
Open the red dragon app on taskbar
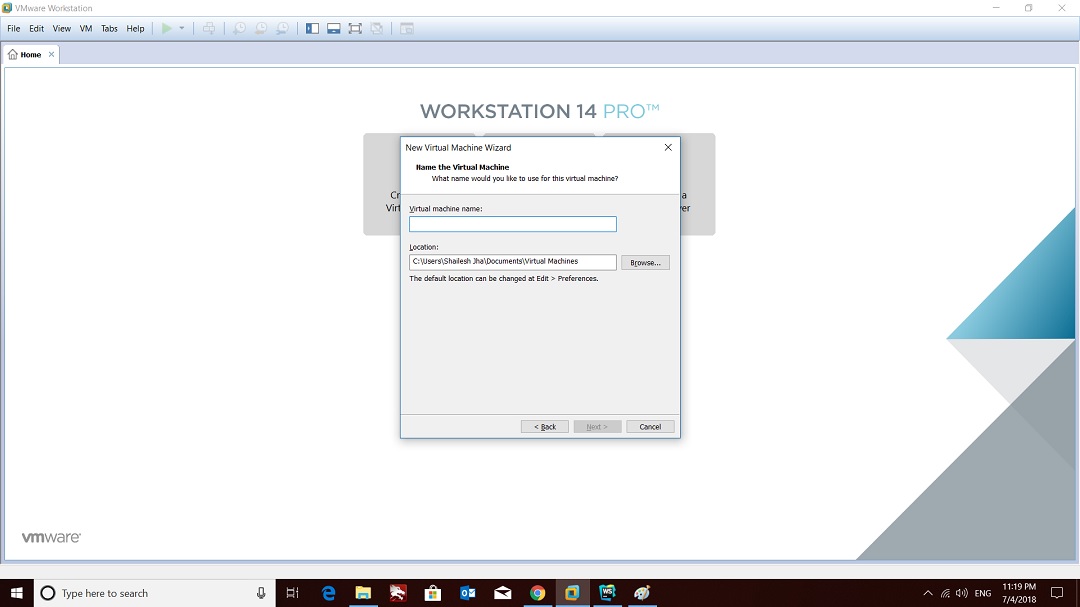tap(398, 593)
